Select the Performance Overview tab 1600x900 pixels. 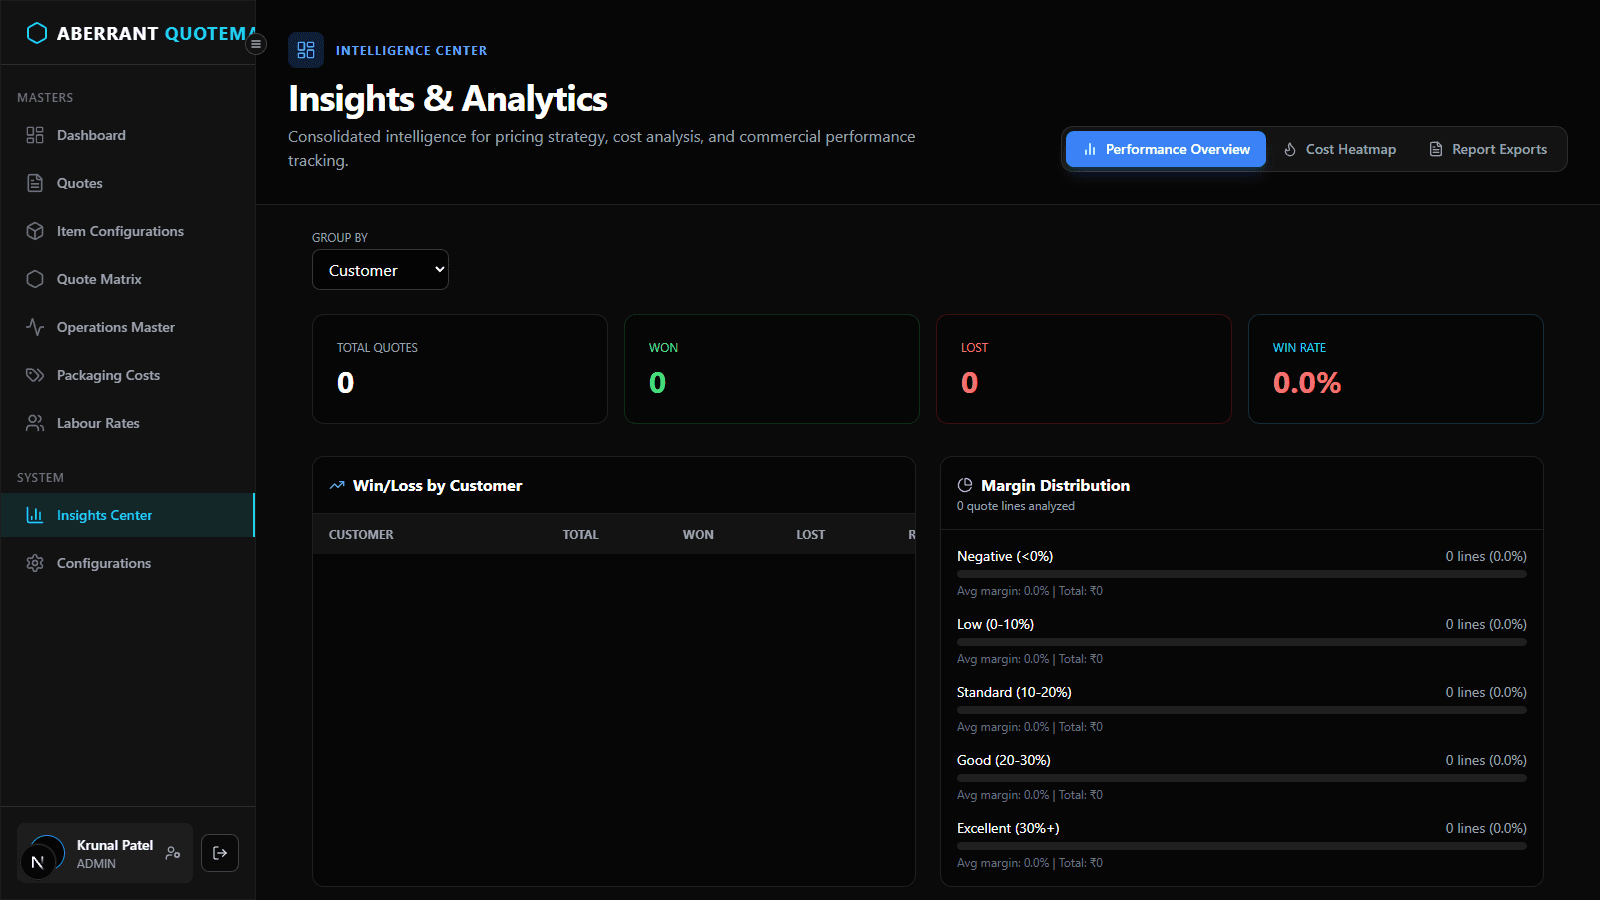(1166, 149)
